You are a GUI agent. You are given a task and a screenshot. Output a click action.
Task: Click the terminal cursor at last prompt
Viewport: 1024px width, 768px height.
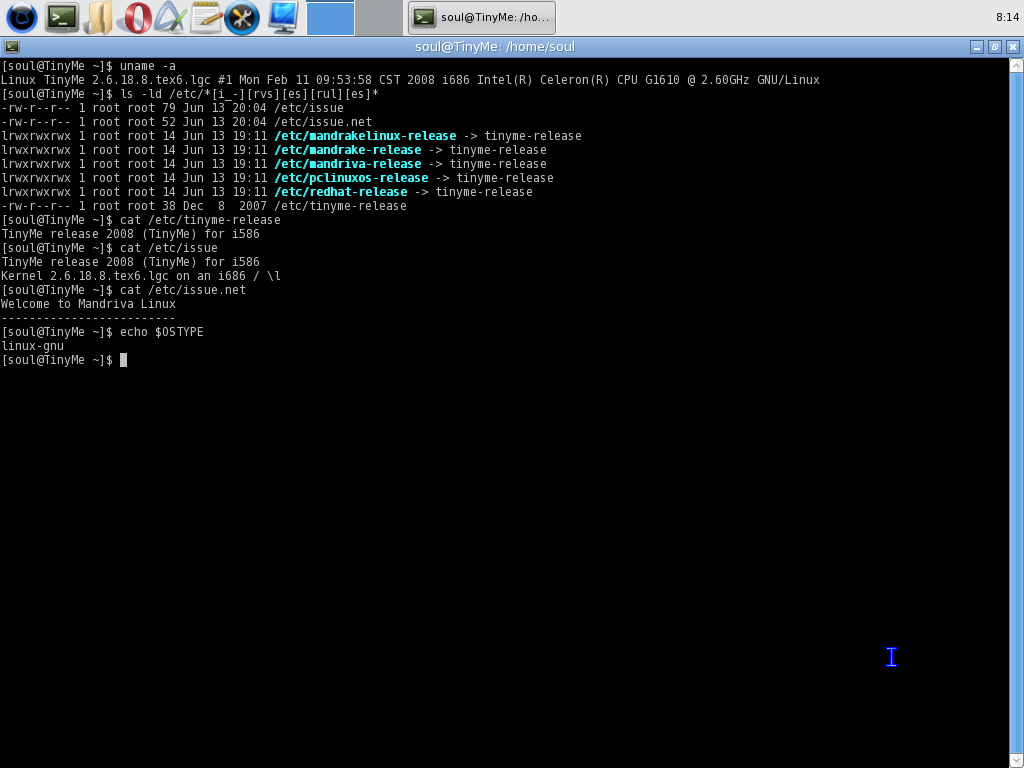123,360
